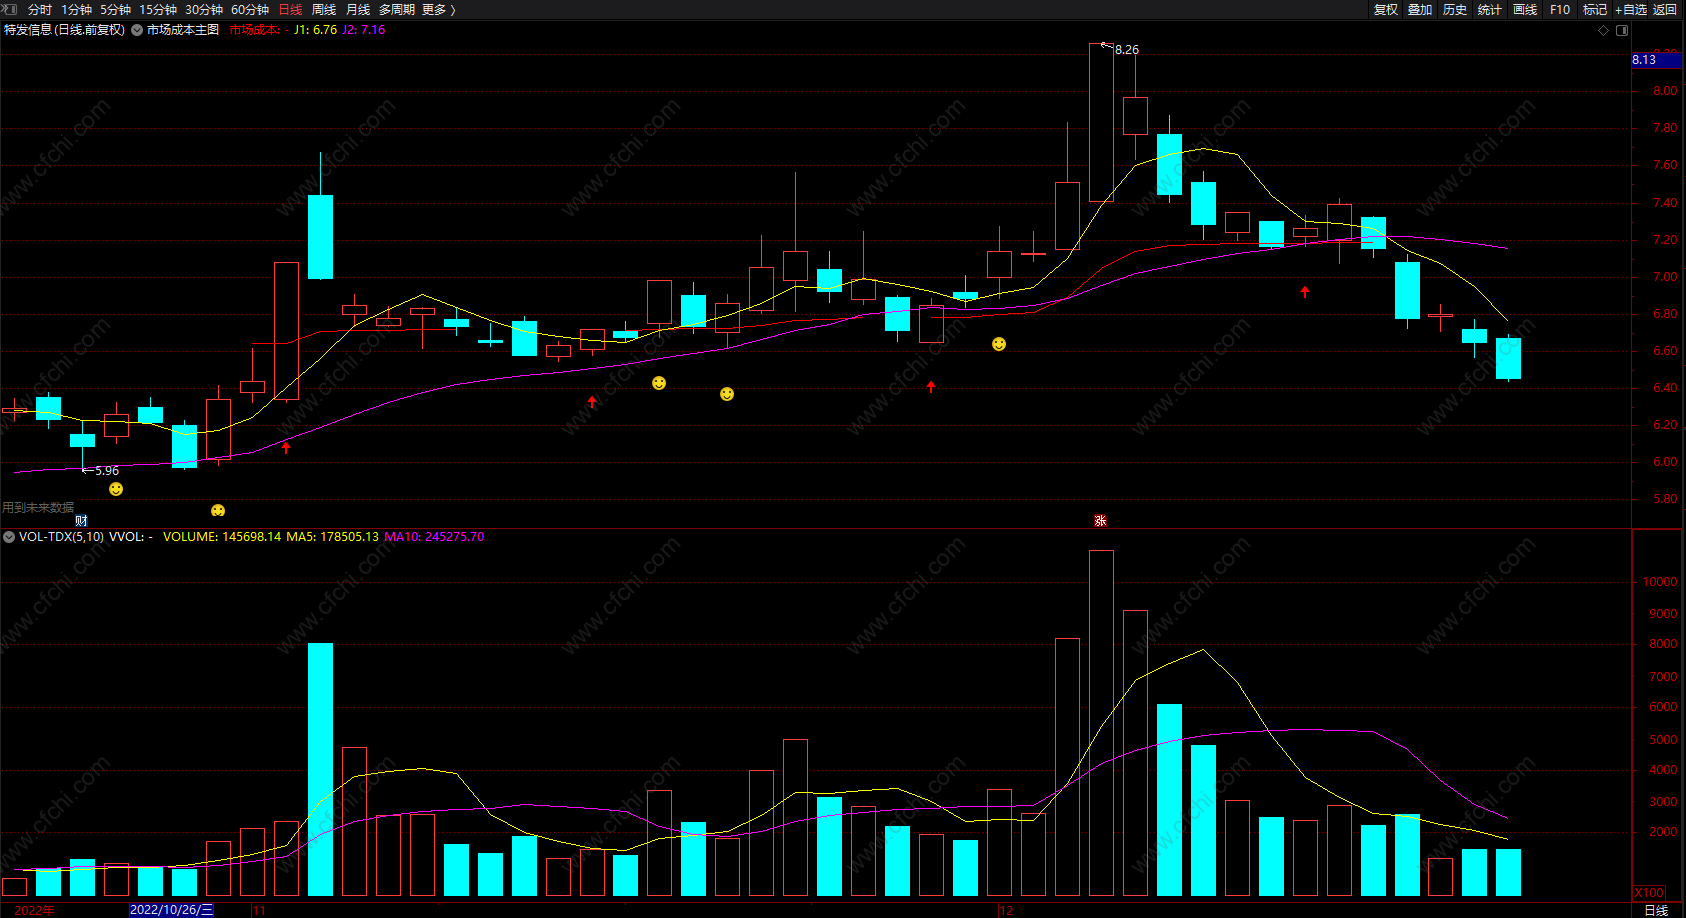Click the 8.00 price axis label
Image resolution: width=1686 pixels, height=918 pixels.
[x=1665, y=91]
